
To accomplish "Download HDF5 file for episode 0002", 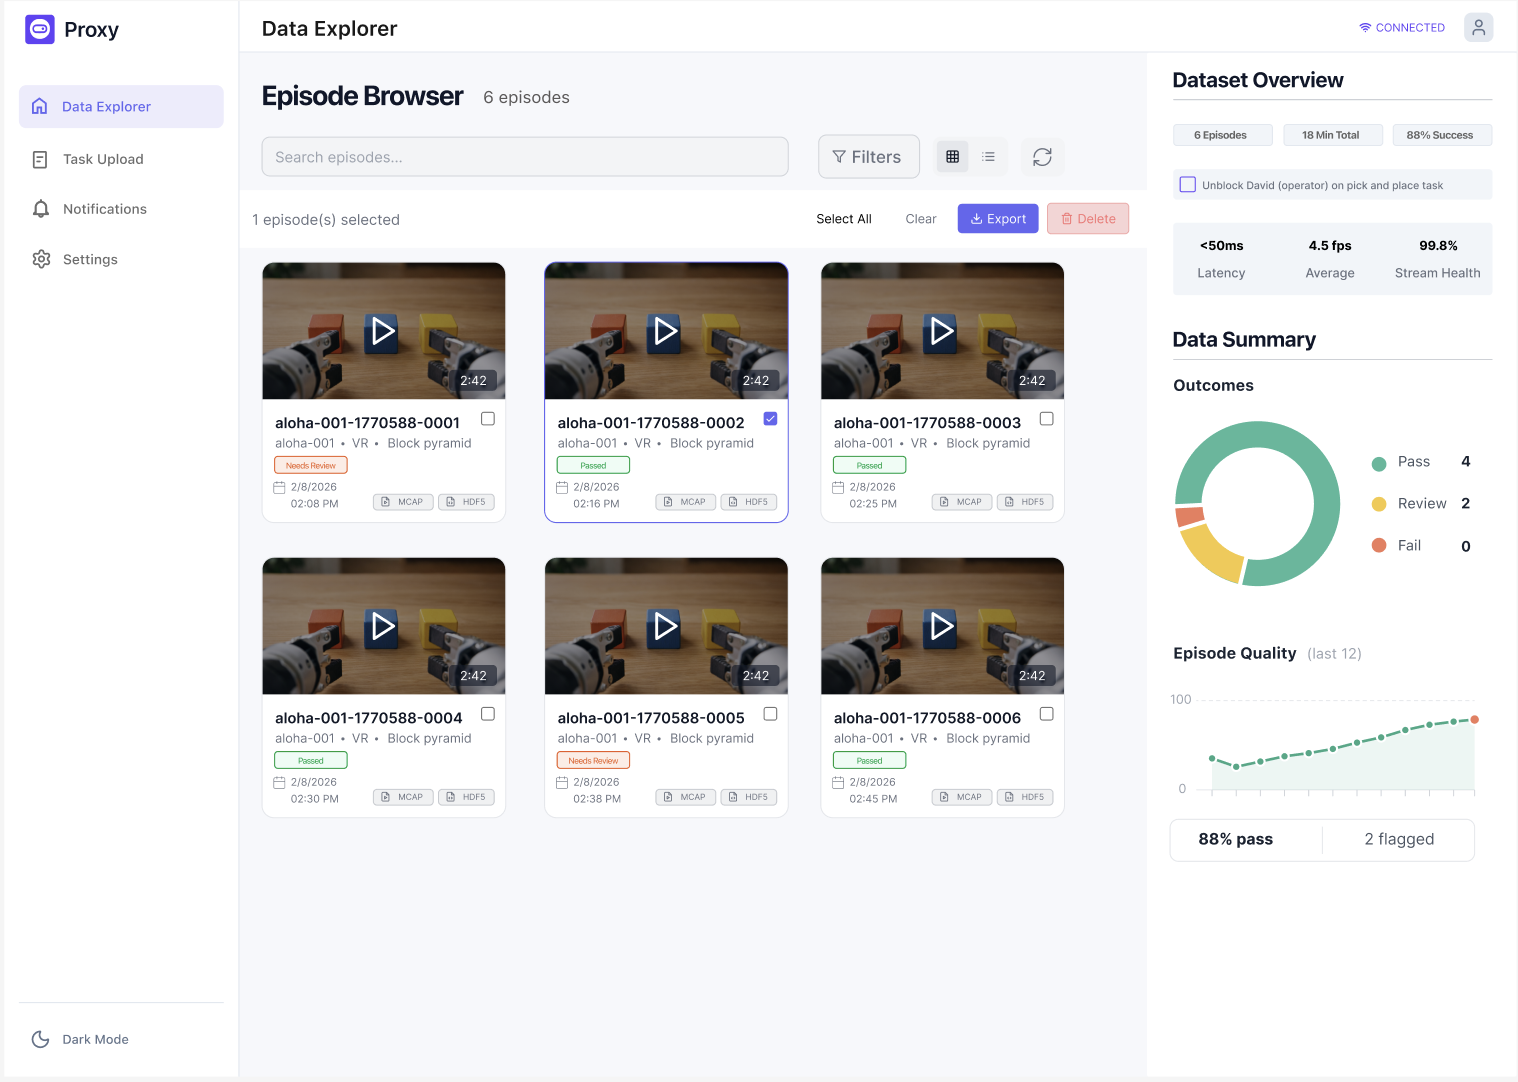I will coord(749,502).
